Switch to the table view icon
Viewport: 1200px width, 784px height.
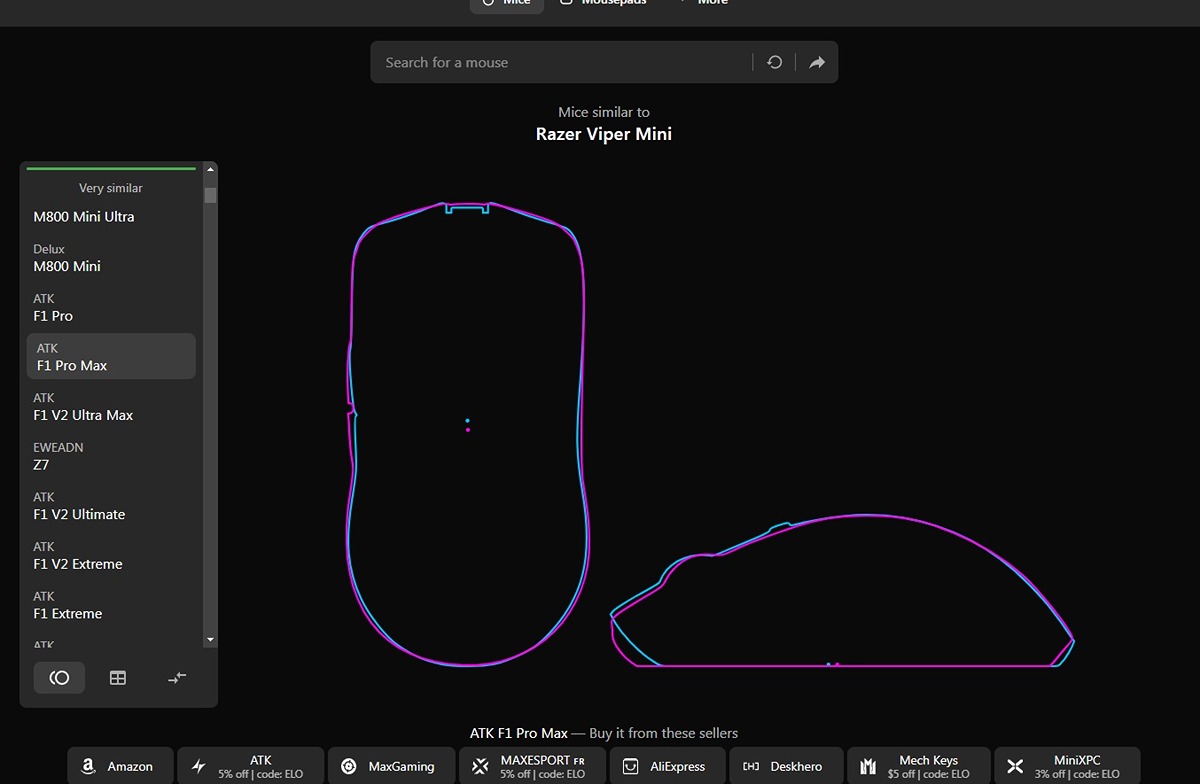tap(118, 678)
